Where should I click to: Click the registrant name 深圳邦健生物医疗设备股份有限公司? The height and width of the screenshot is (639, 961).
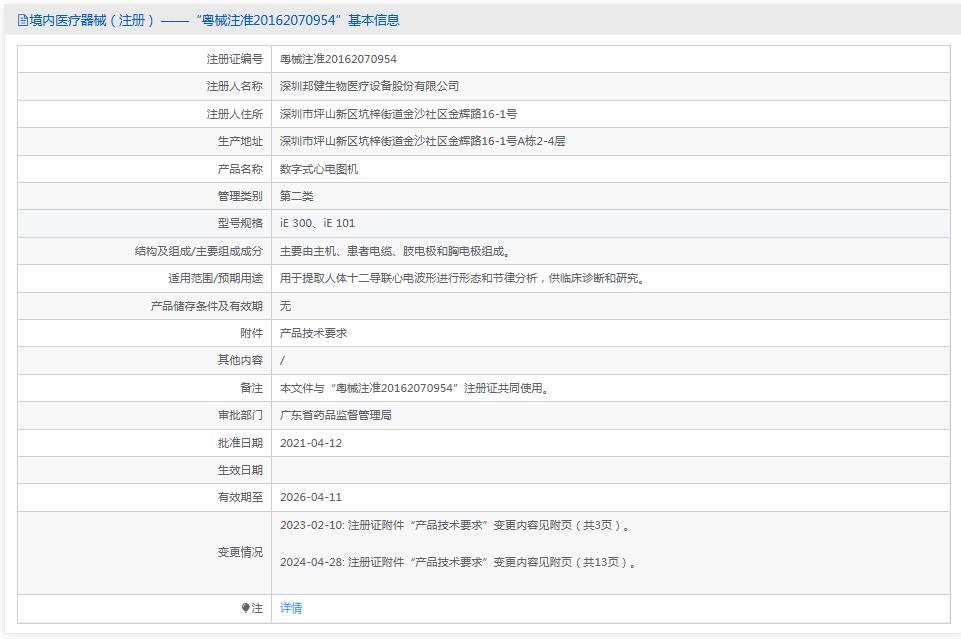[x=369, y=87]
